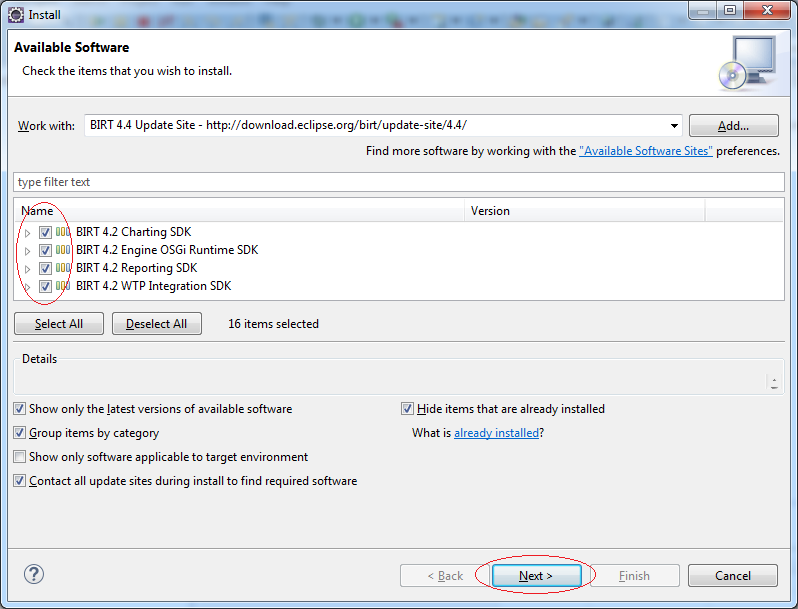
Task: Click the install wizard computer and CD image
Action: coord(747,63)
